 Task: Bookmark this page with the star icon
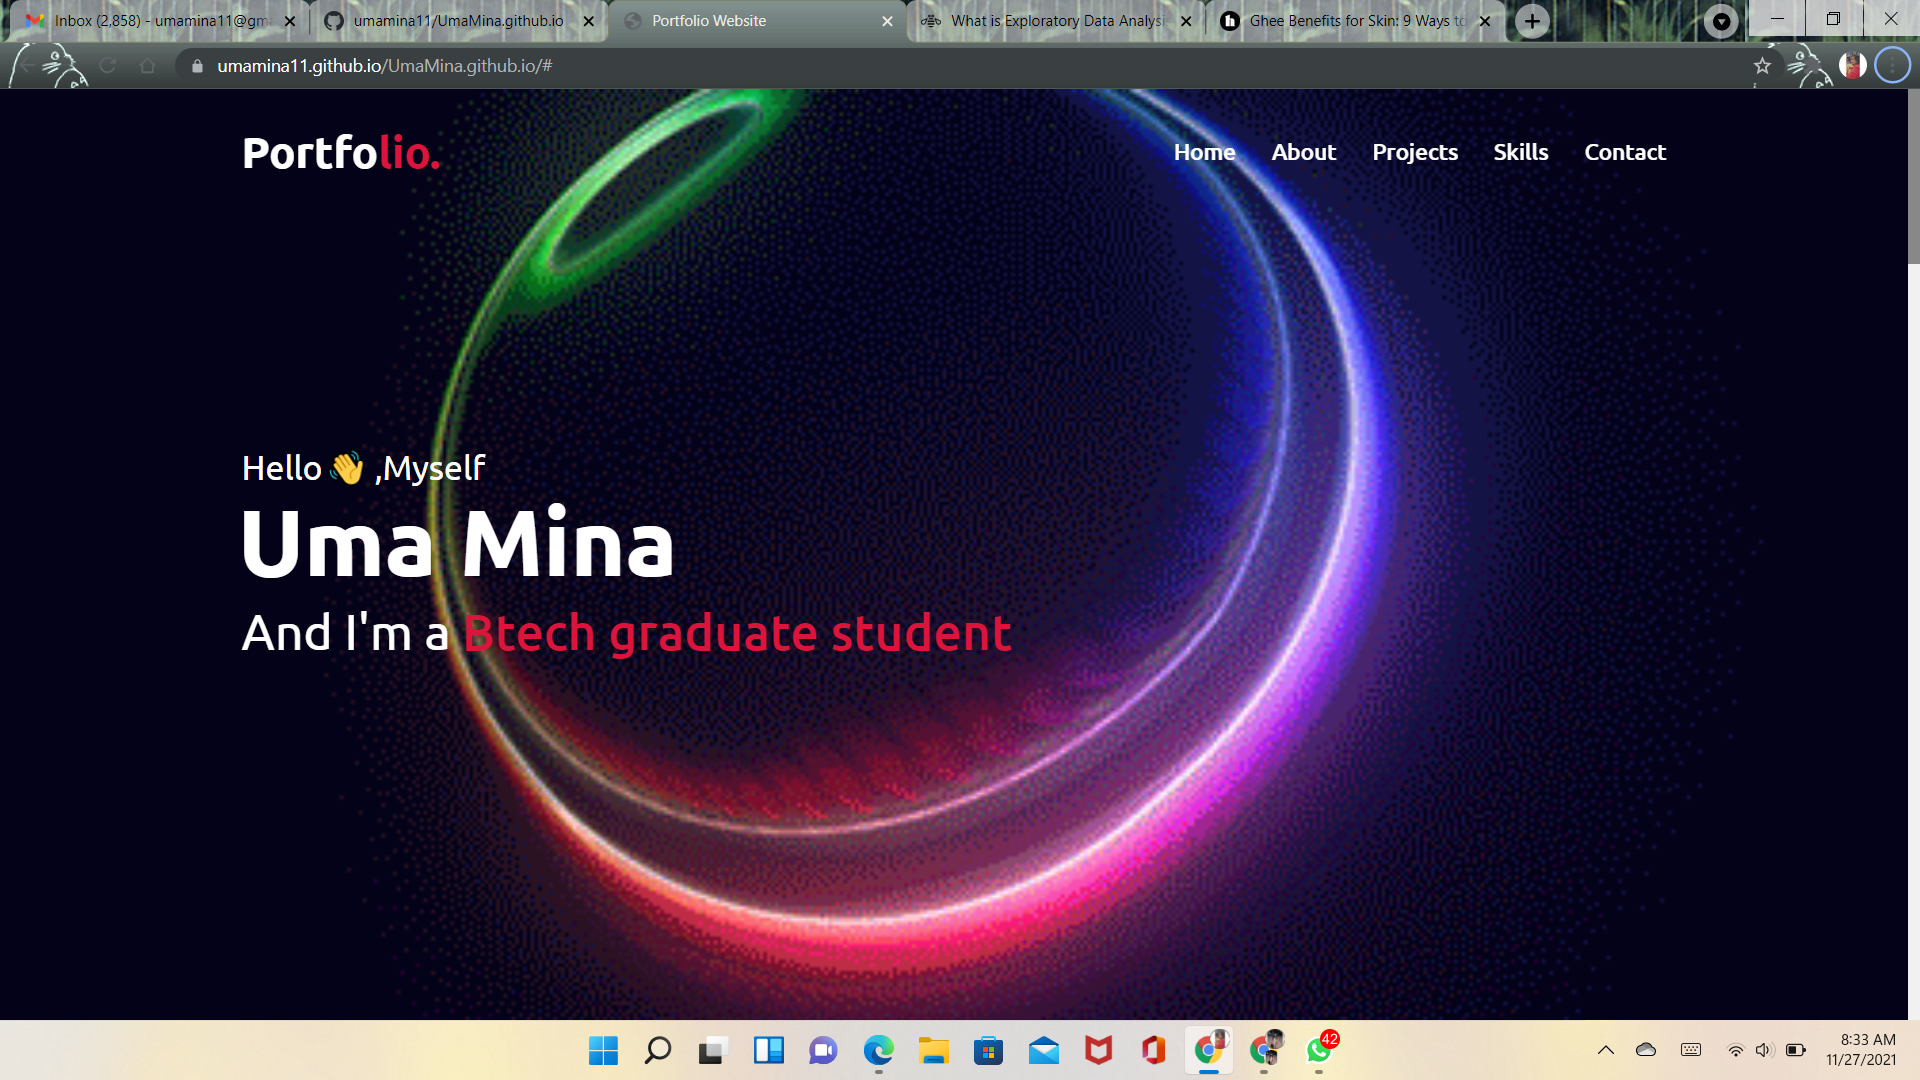point(1762,67)
